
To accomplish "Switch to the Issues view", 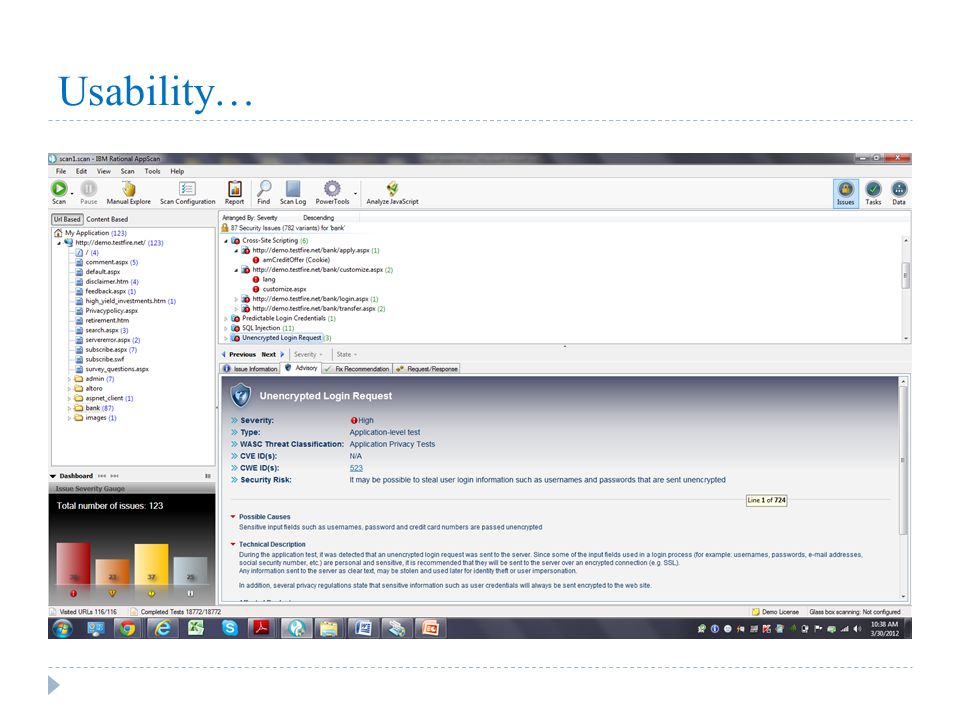I will click(846, 193).
